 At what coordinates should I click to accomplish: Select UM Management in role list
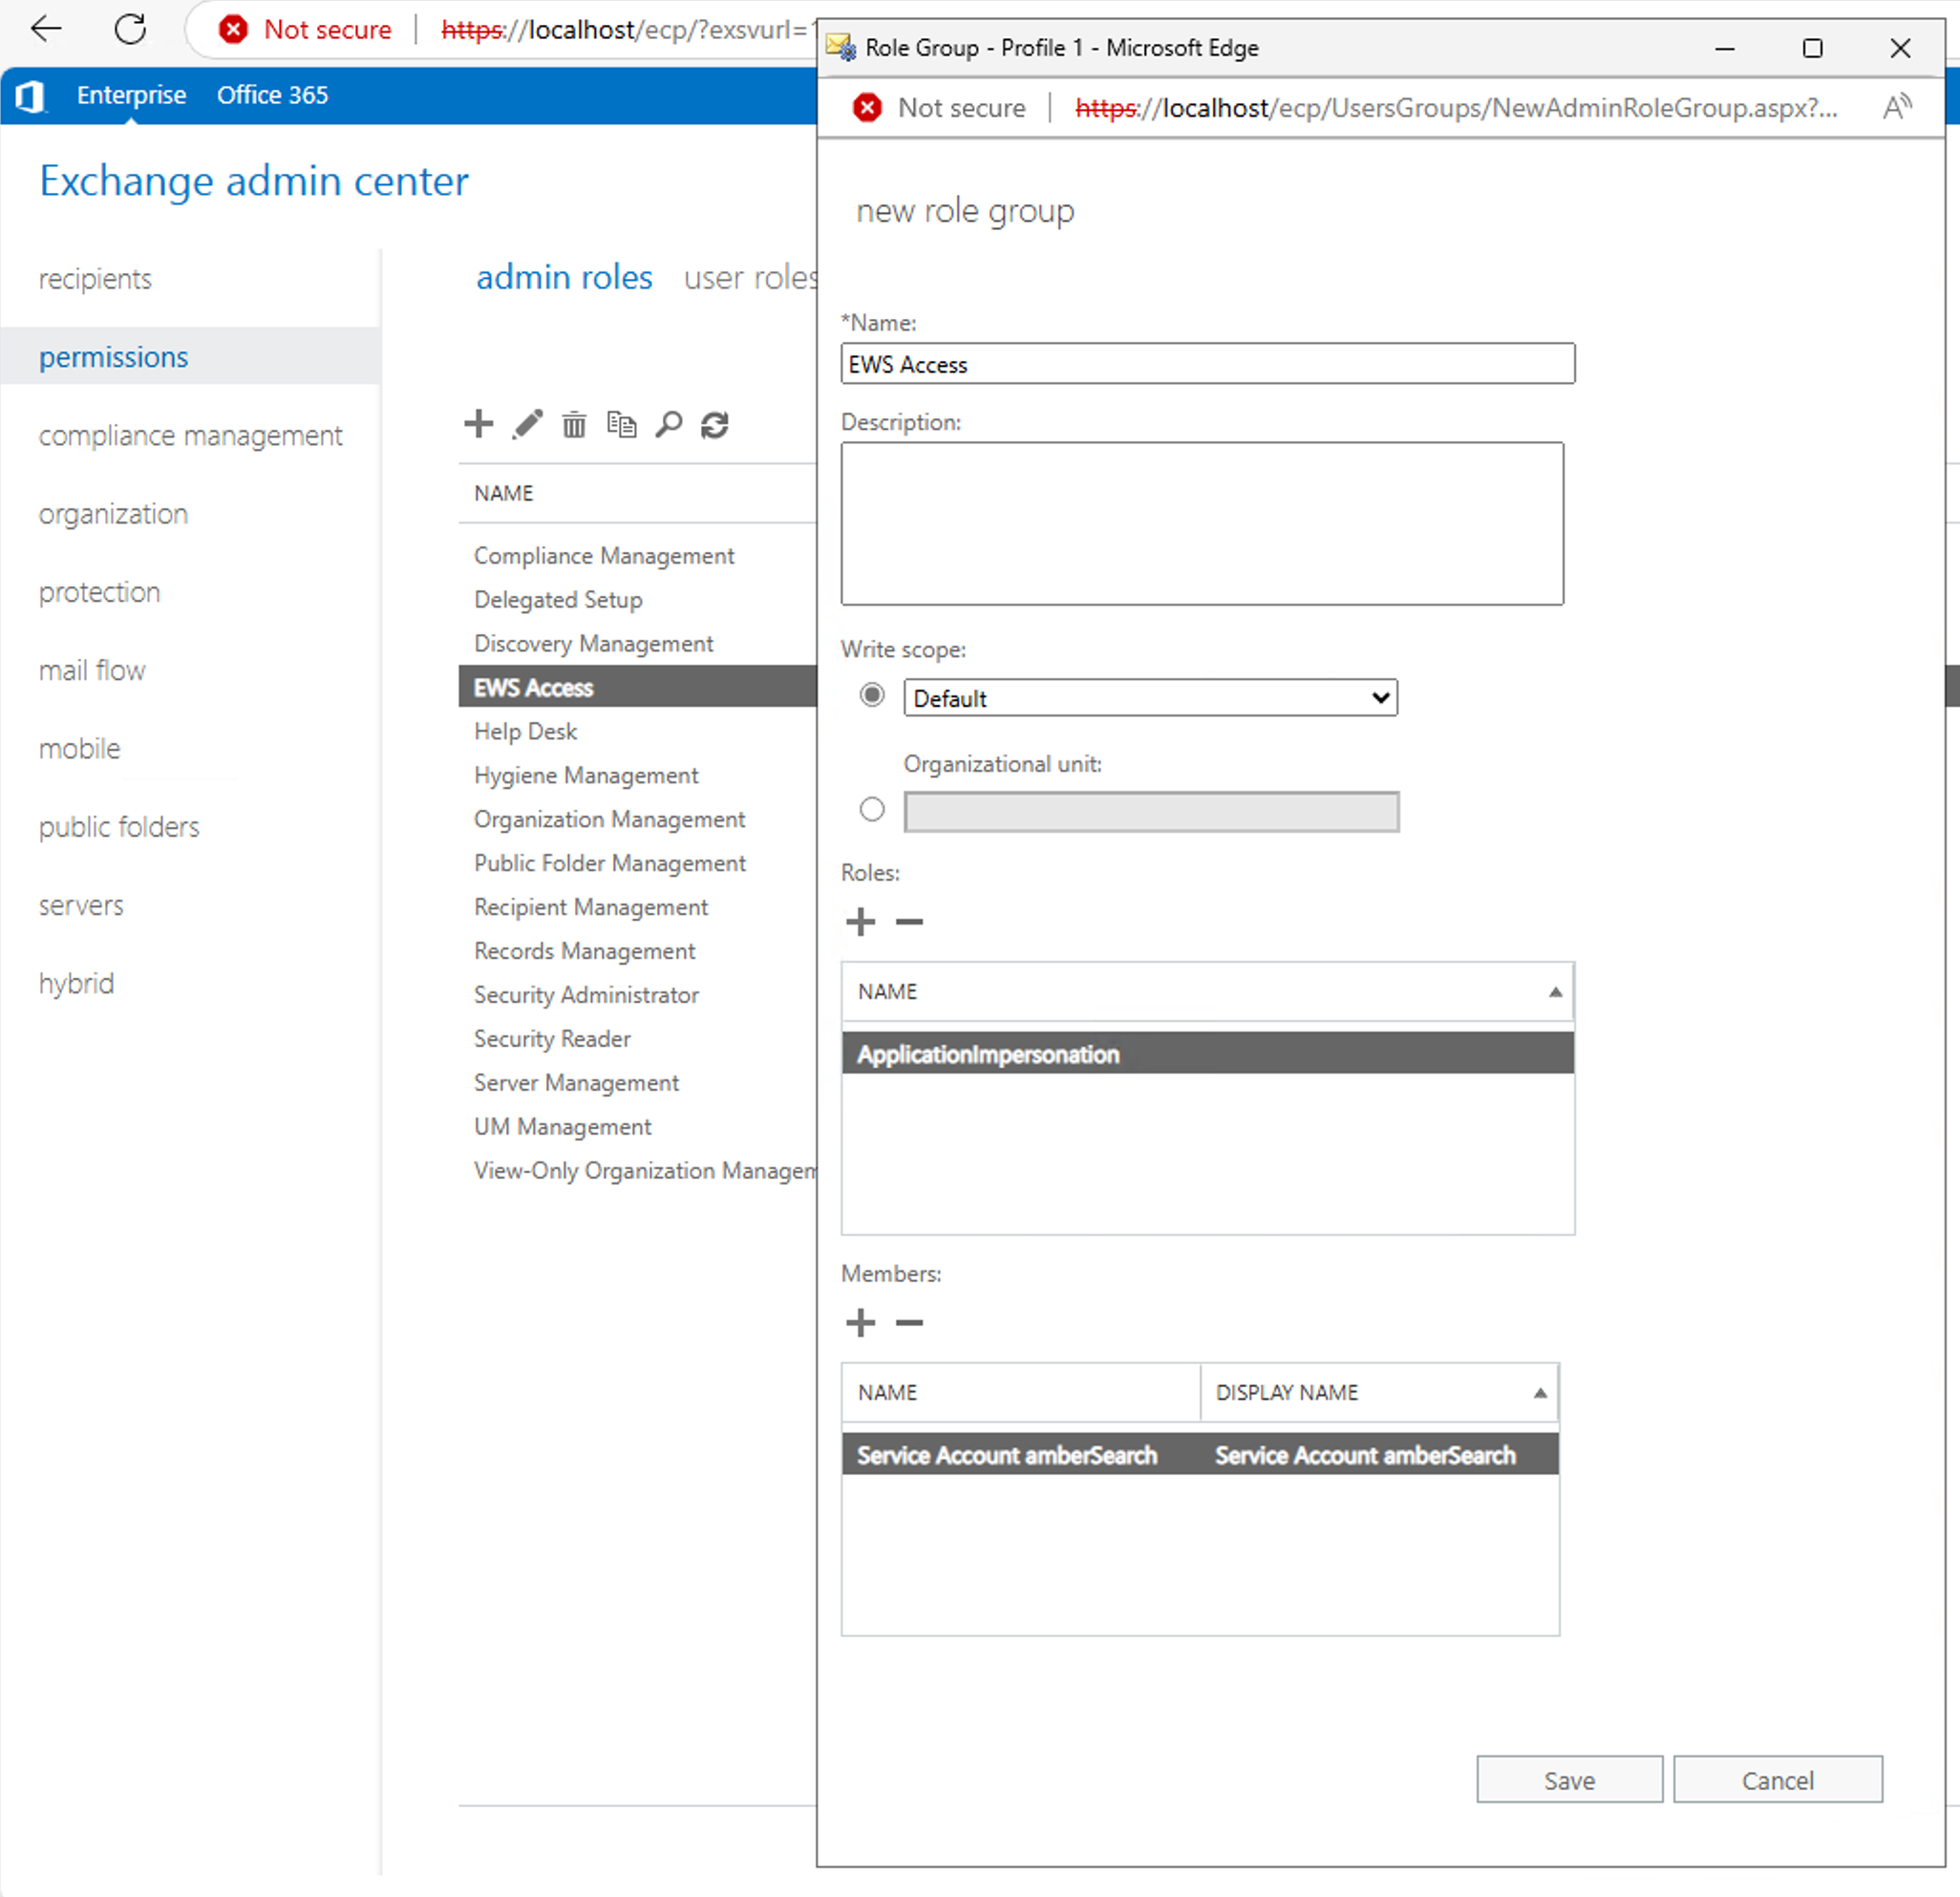tap(562, 1127)
